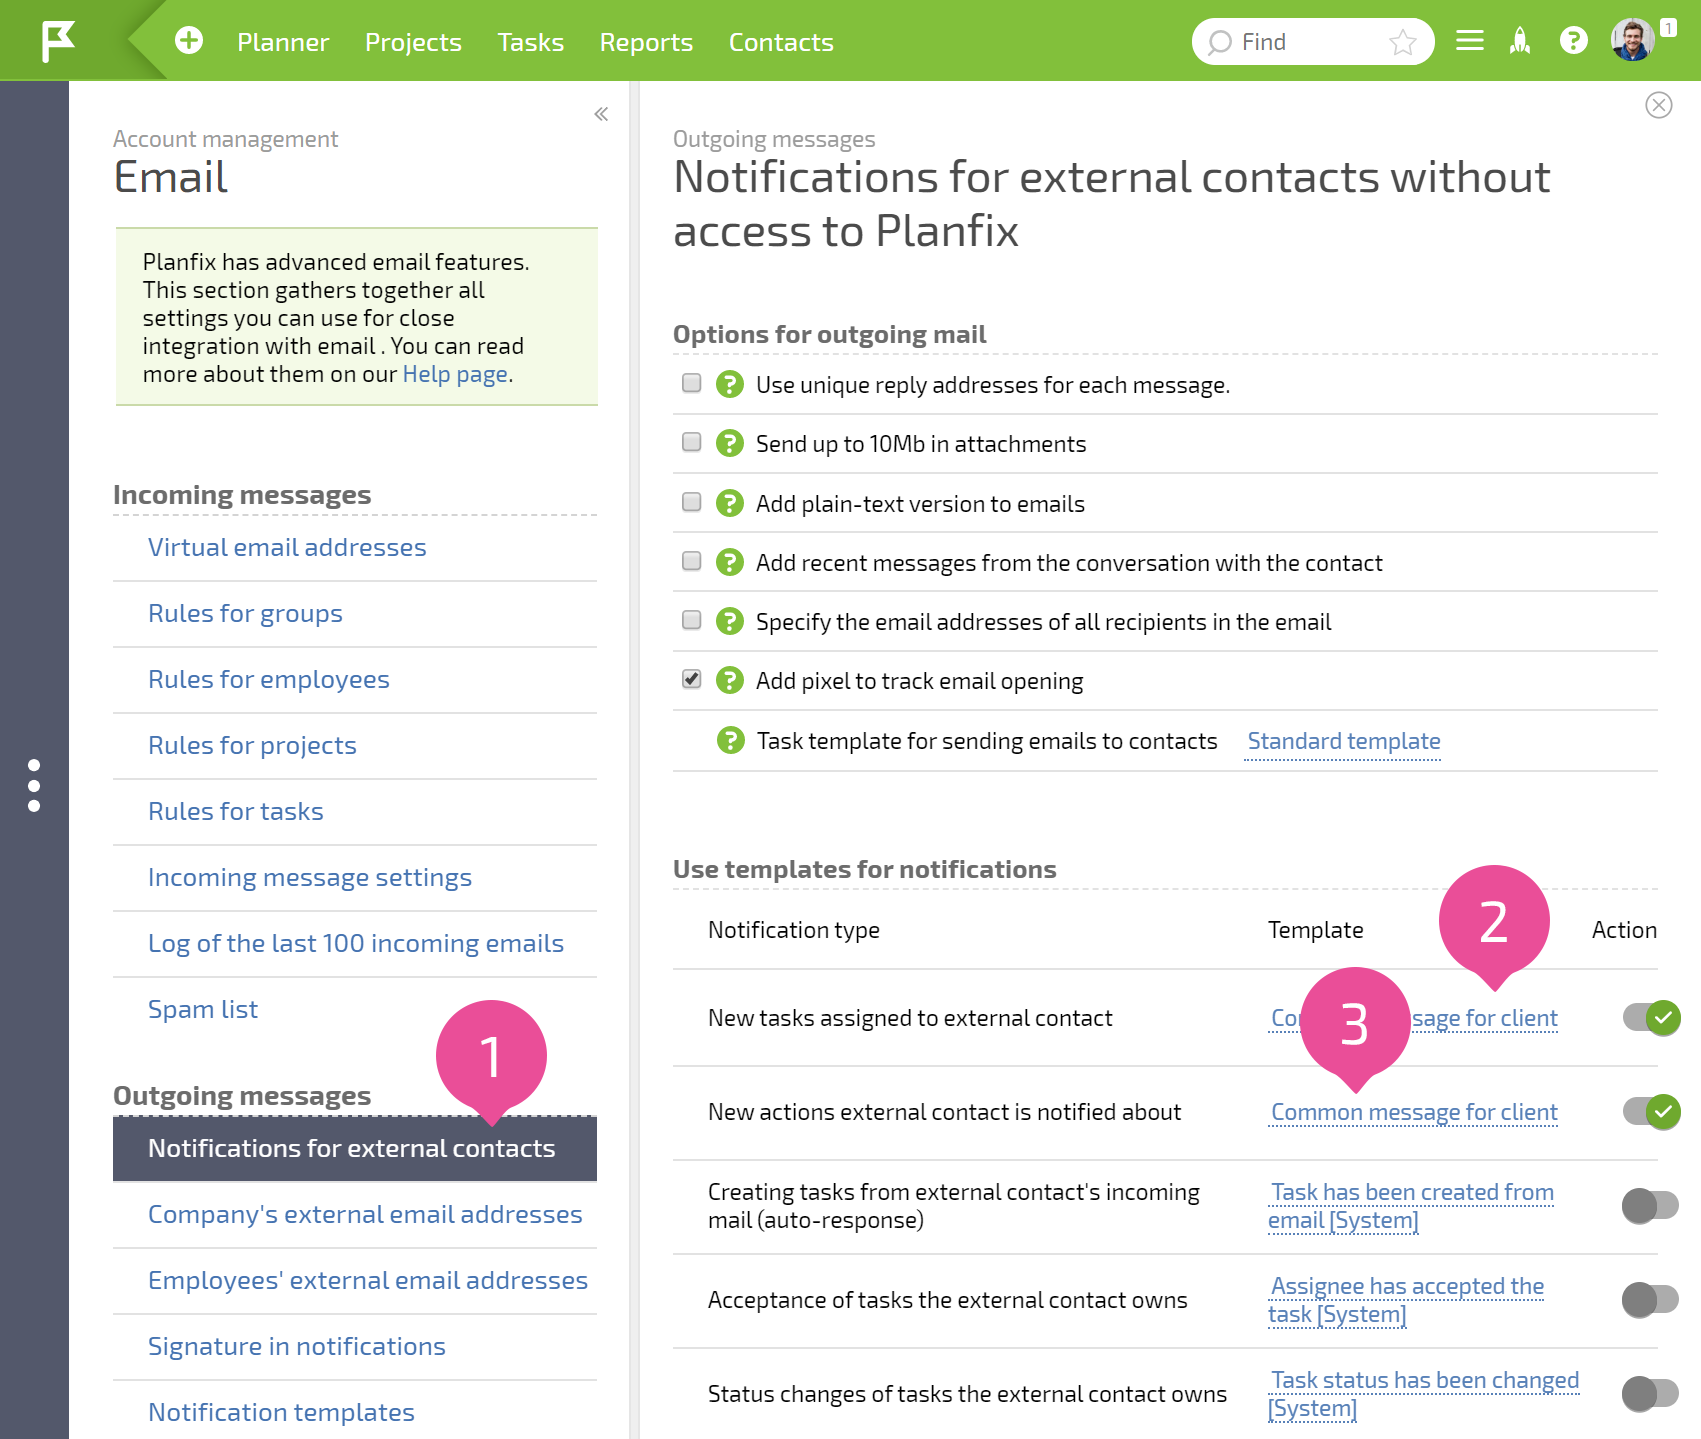Open the Help page link
Screen dimensions: 1701x1439
[x=455, y=374]
